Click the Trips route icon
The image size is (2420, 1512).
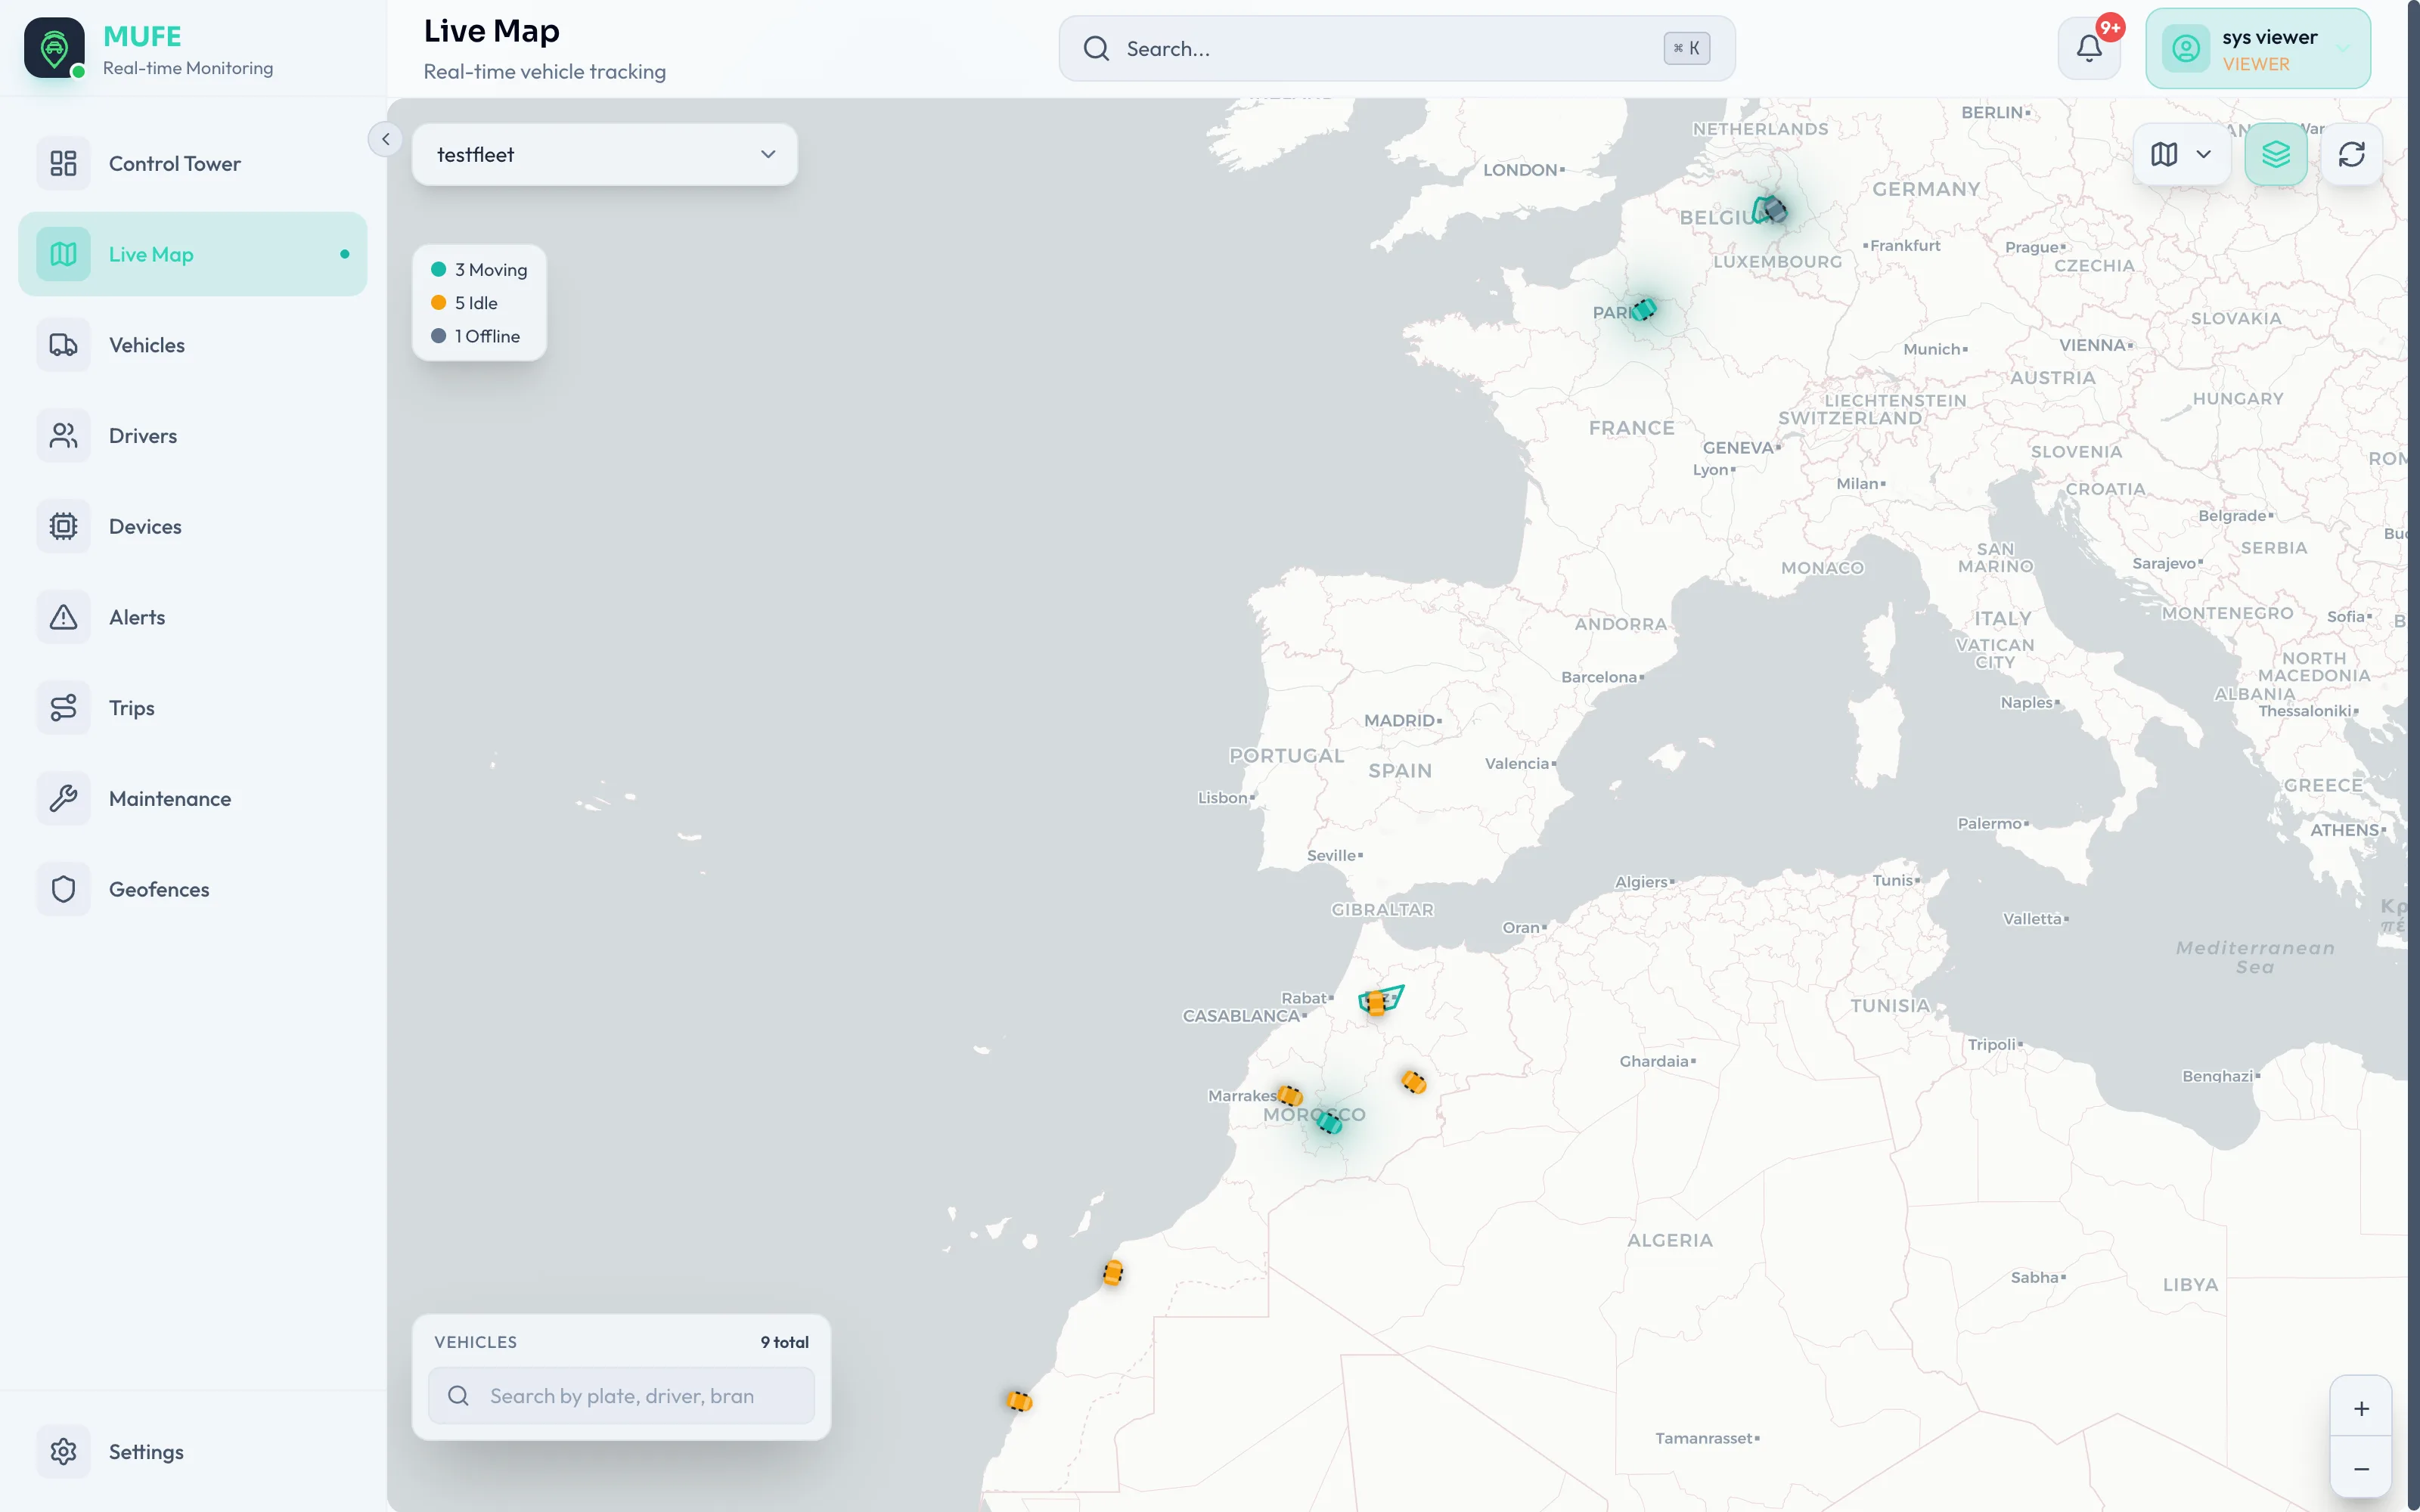[63, 708]
